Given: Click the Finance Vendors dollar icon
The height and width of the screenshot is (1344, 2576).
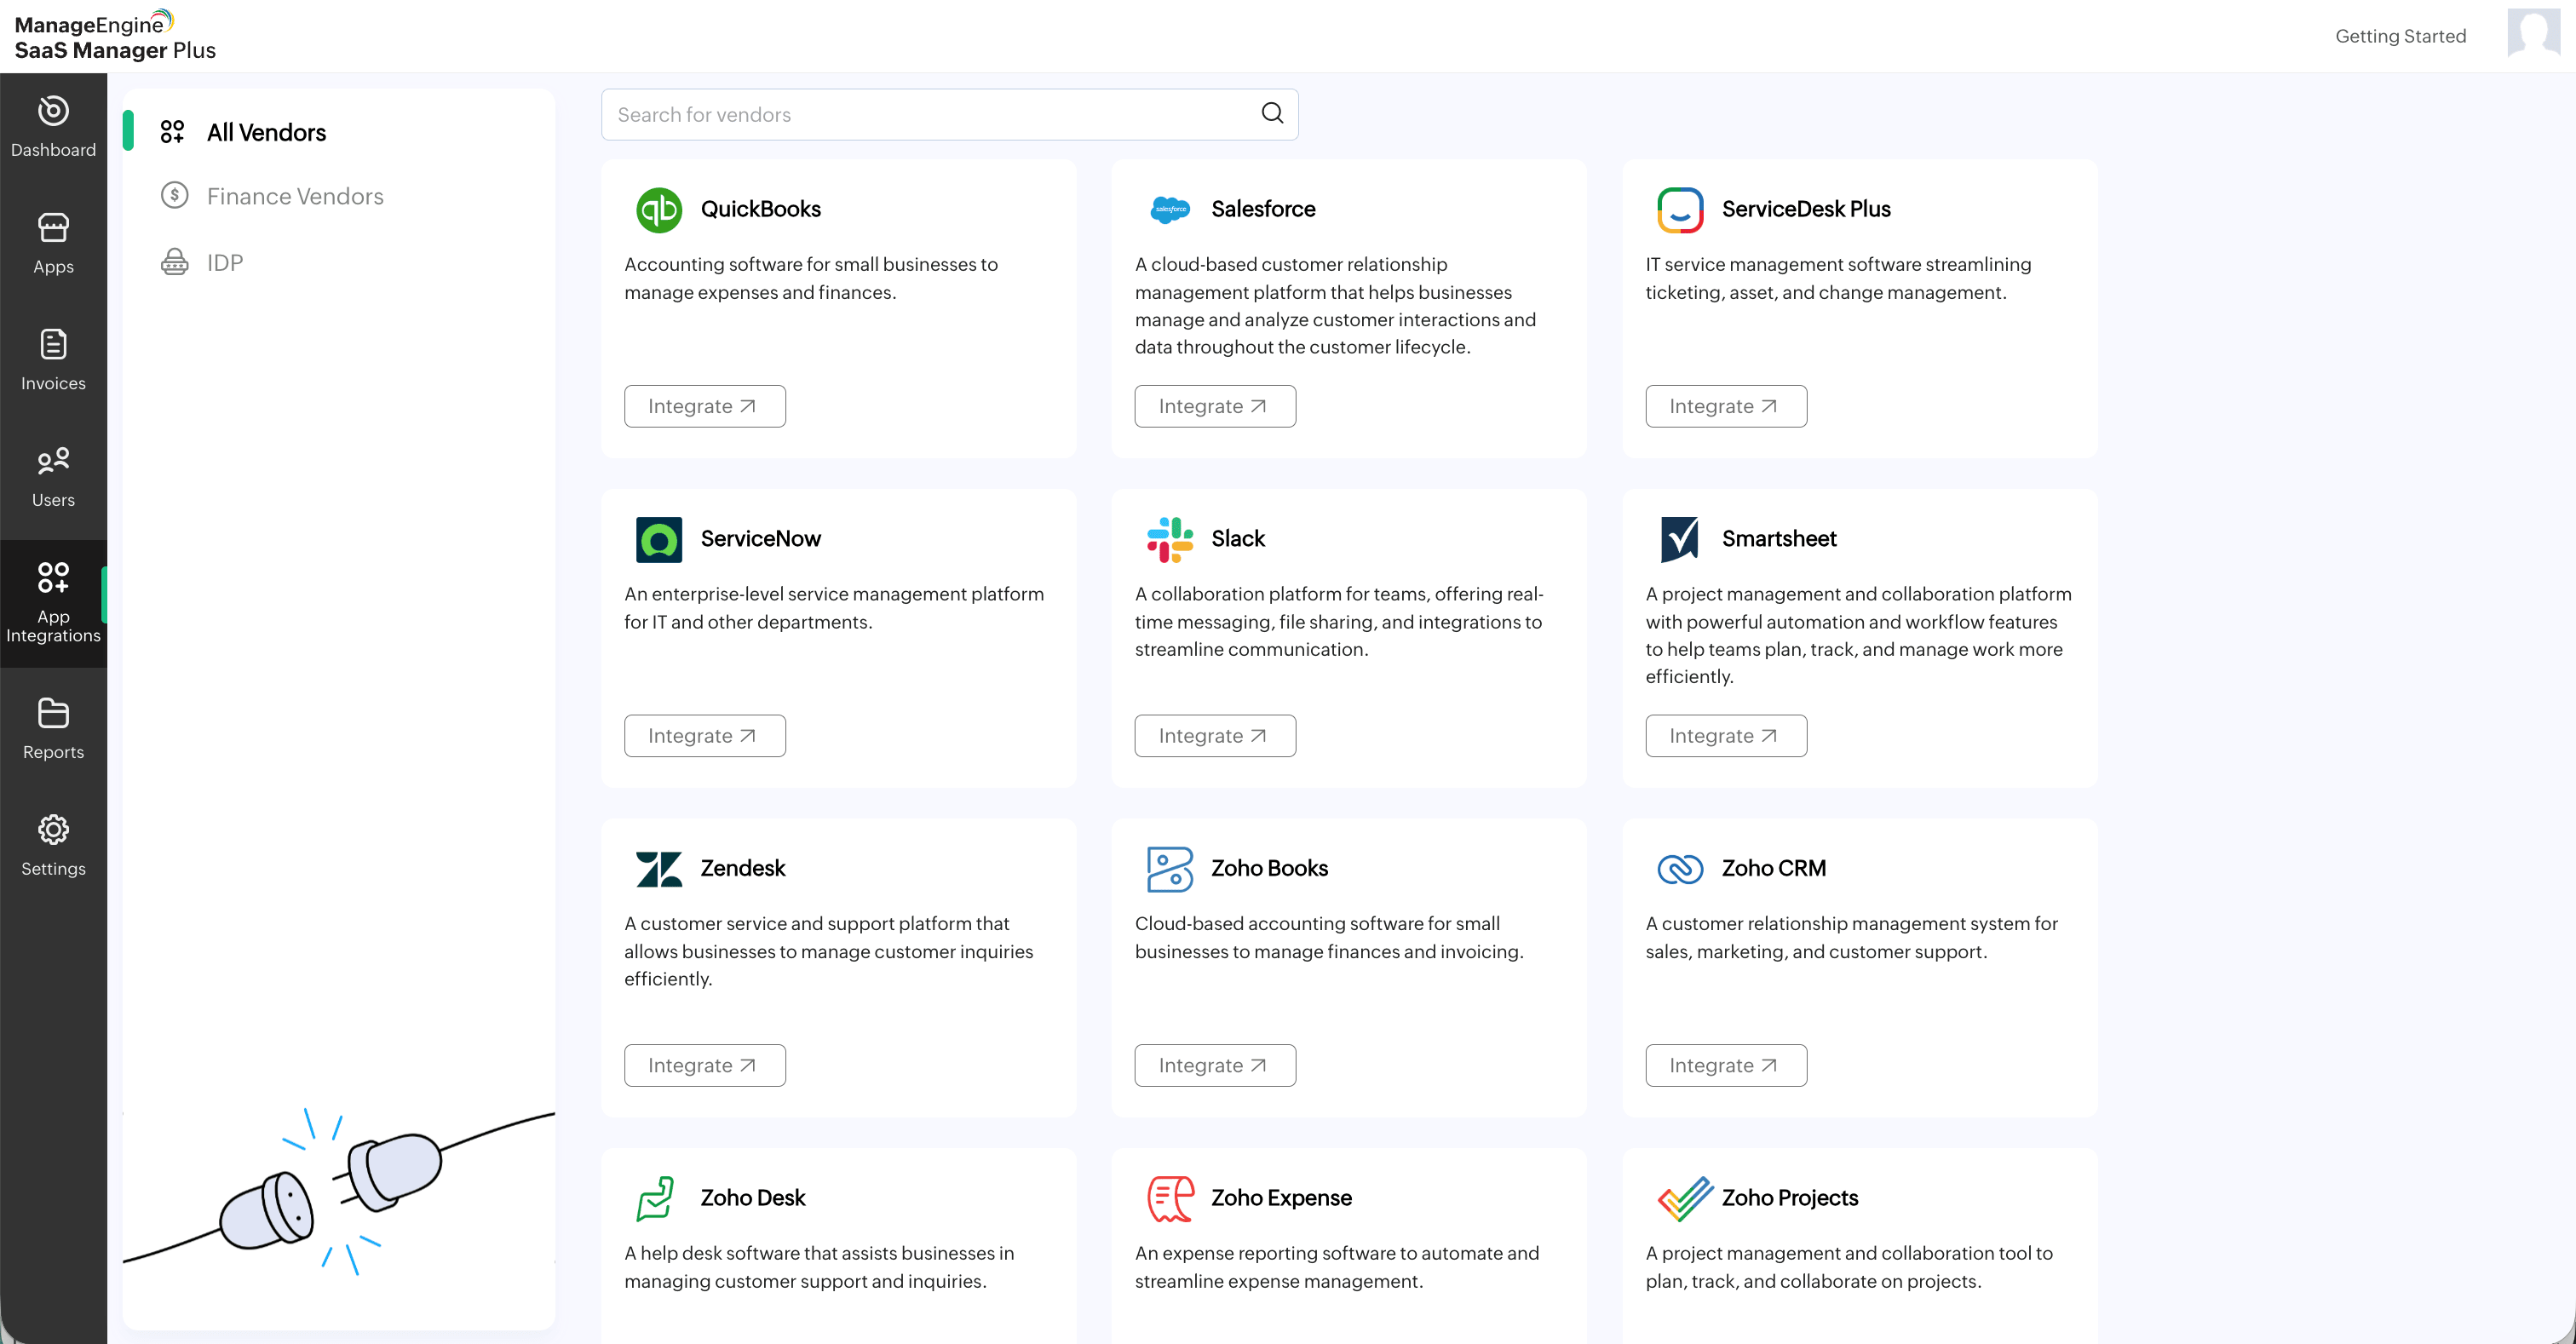Looking at the screenshot, I should pos(174,195).
